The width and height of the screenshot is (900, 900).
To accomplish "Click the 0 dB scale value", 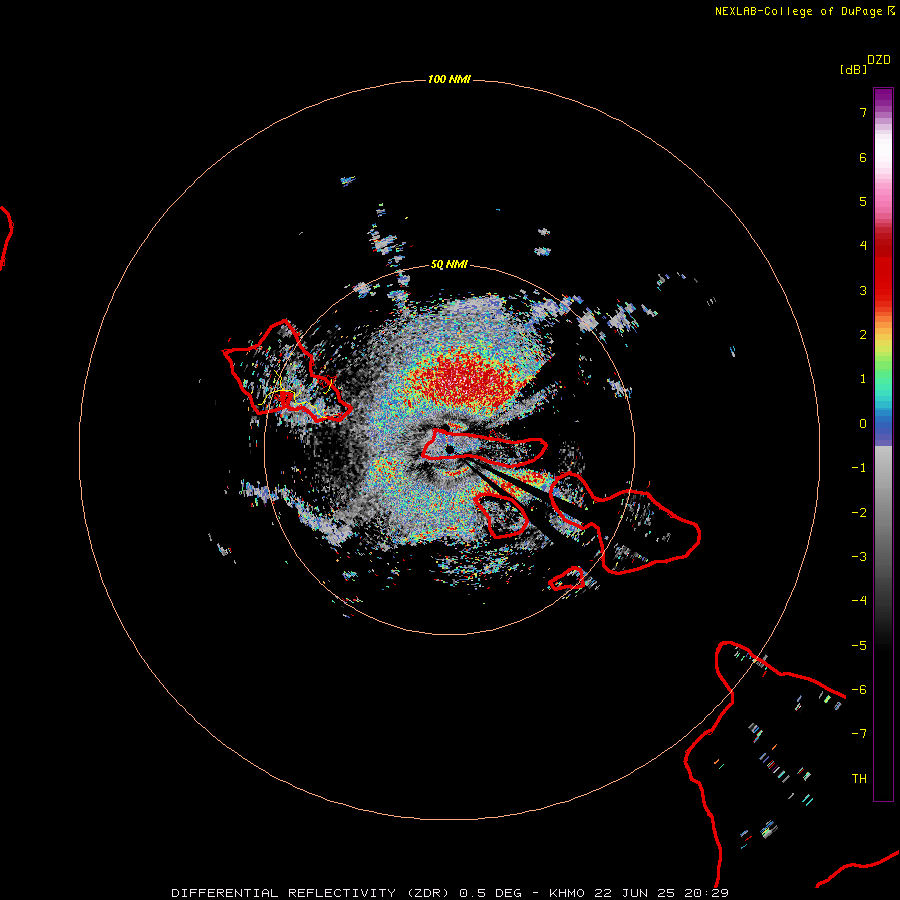I will 863,424.
